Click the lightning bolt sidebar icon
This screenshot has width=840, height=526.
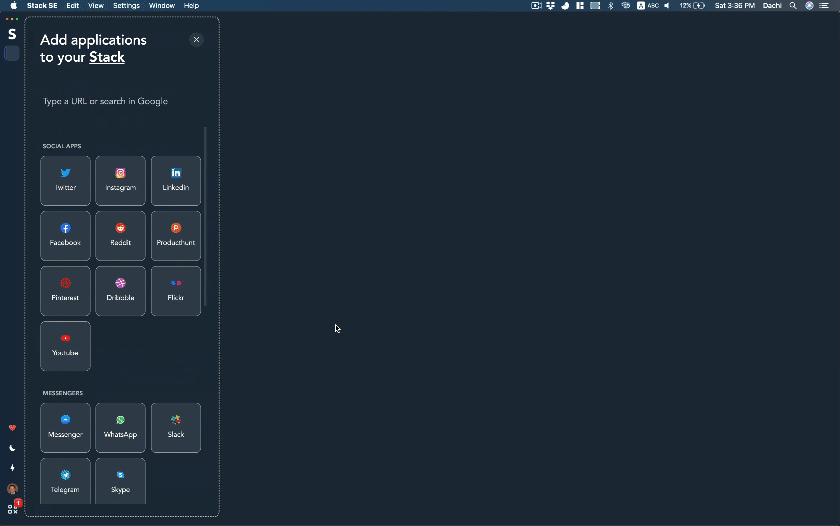12,468
